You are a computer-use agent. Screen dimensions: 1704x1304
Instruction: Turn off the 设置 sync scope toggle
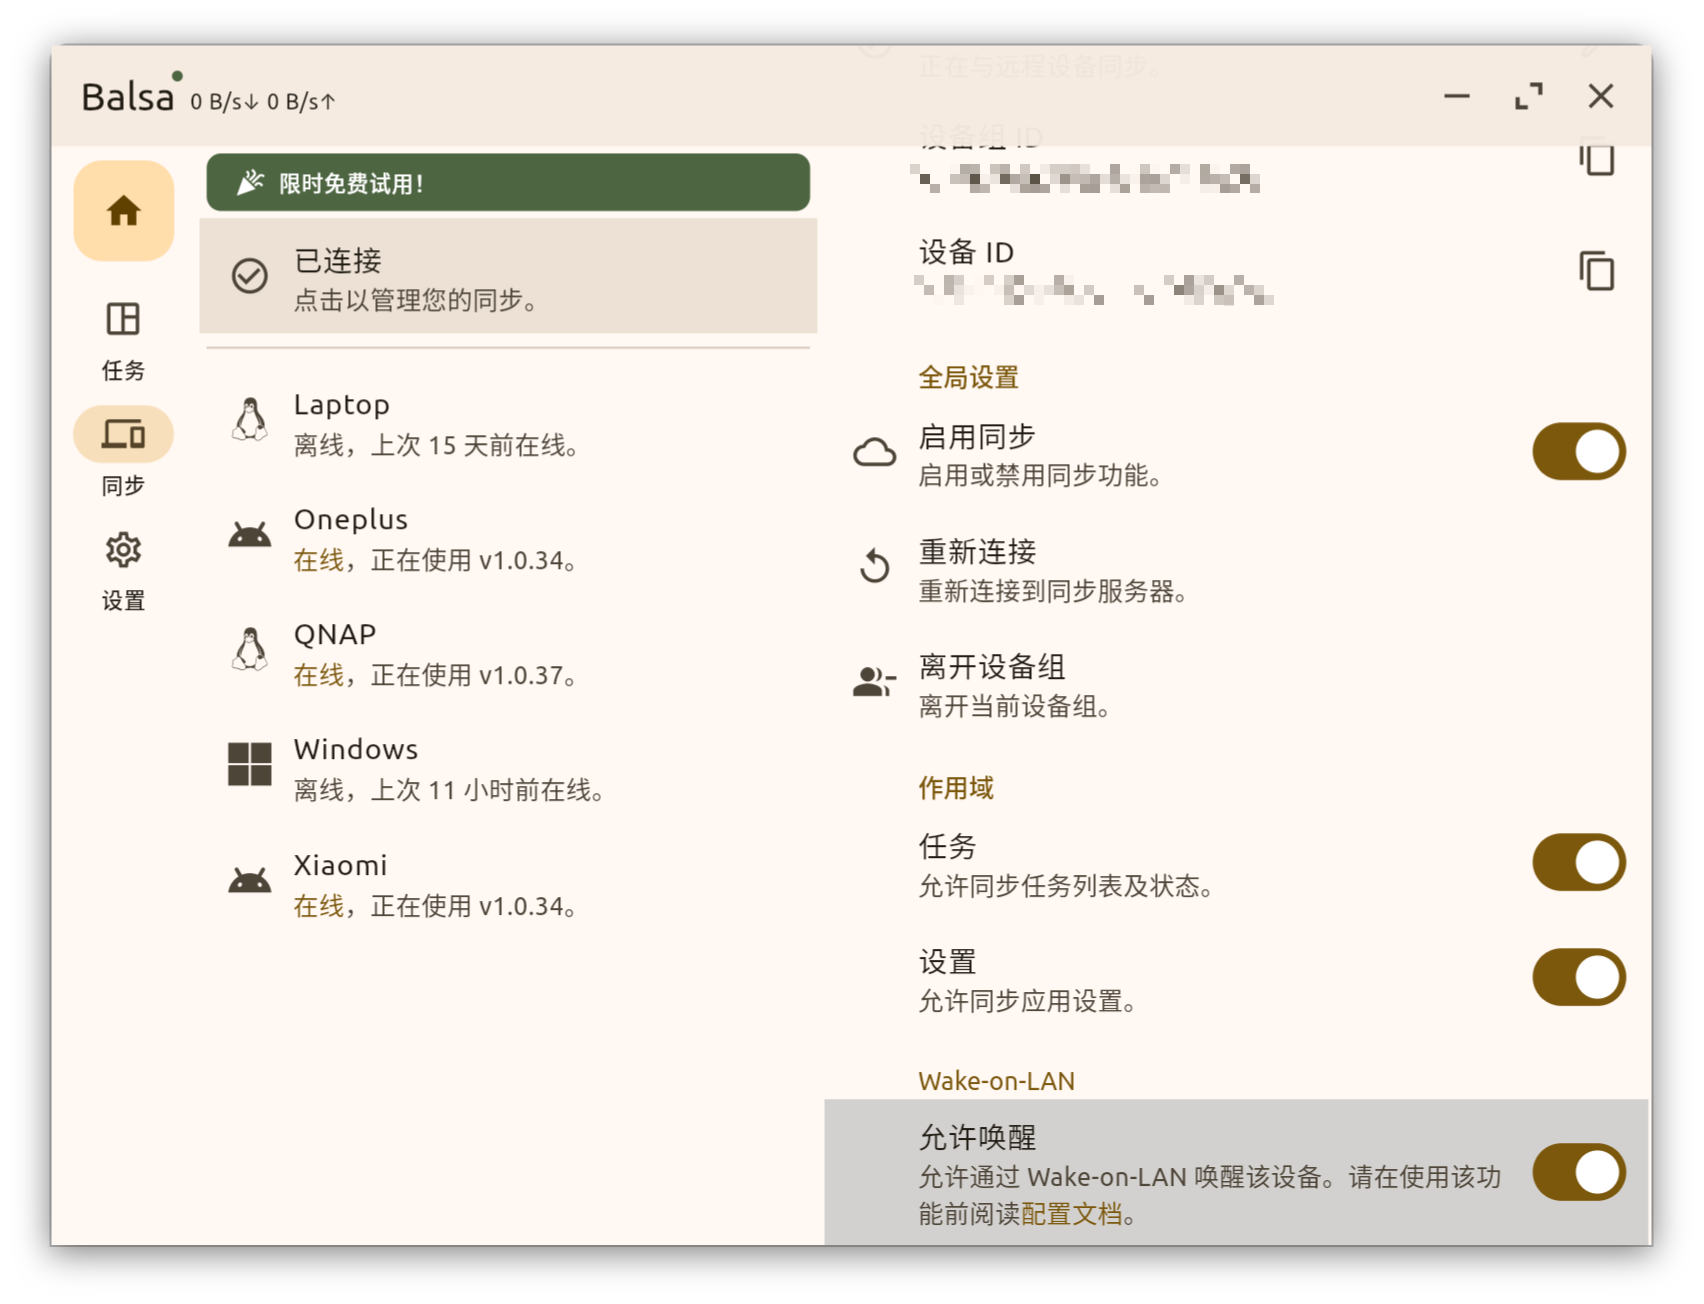point(1578,975)
